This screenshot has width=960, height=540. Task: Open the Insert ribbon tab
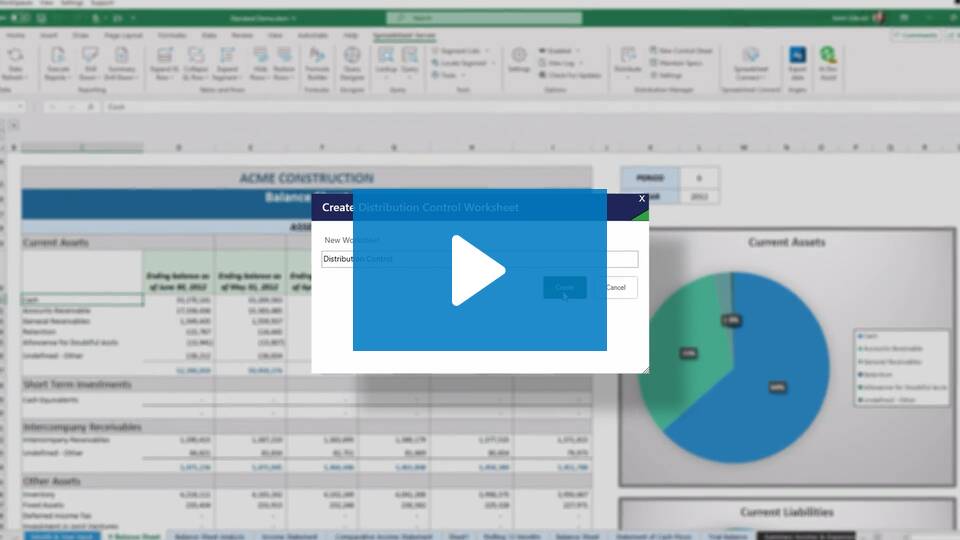[49, 36]
